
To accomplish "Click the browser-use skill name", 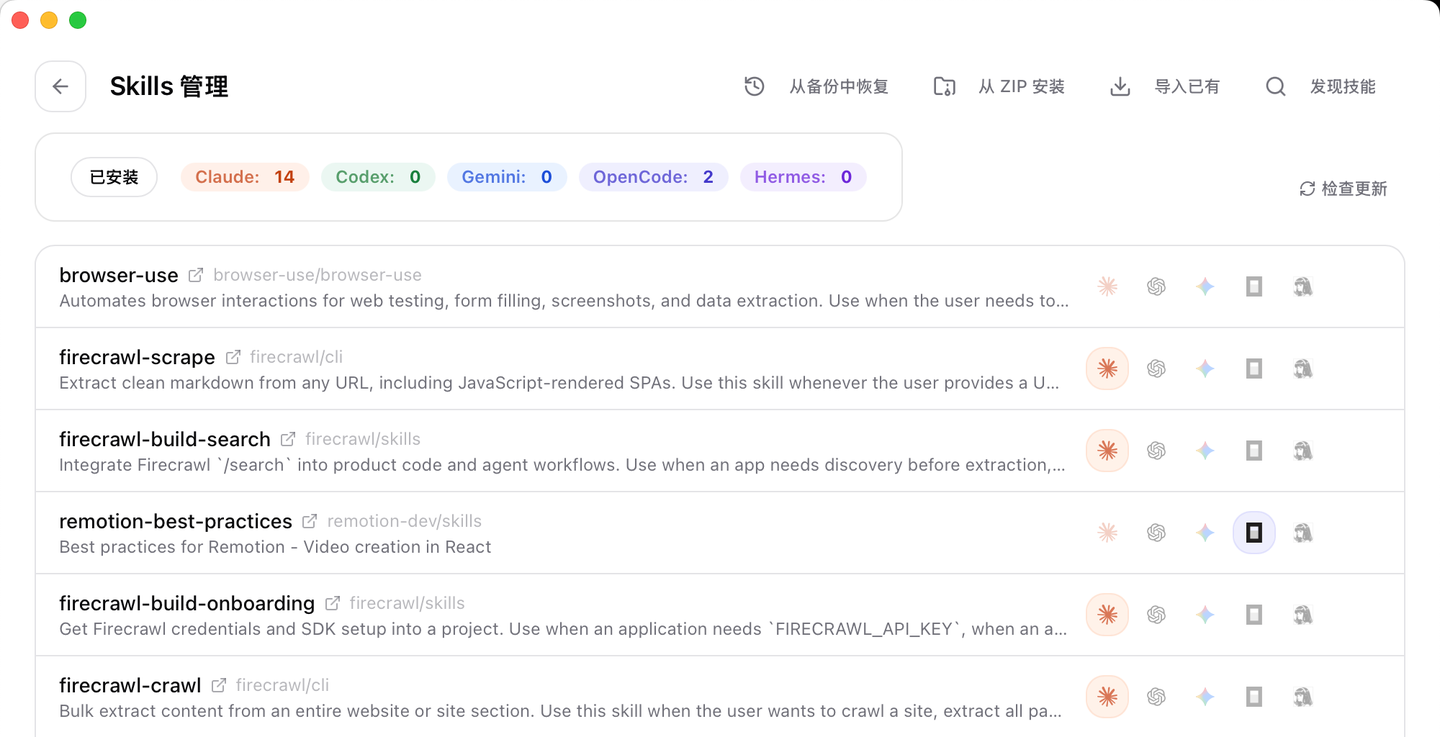I will 119,275.
